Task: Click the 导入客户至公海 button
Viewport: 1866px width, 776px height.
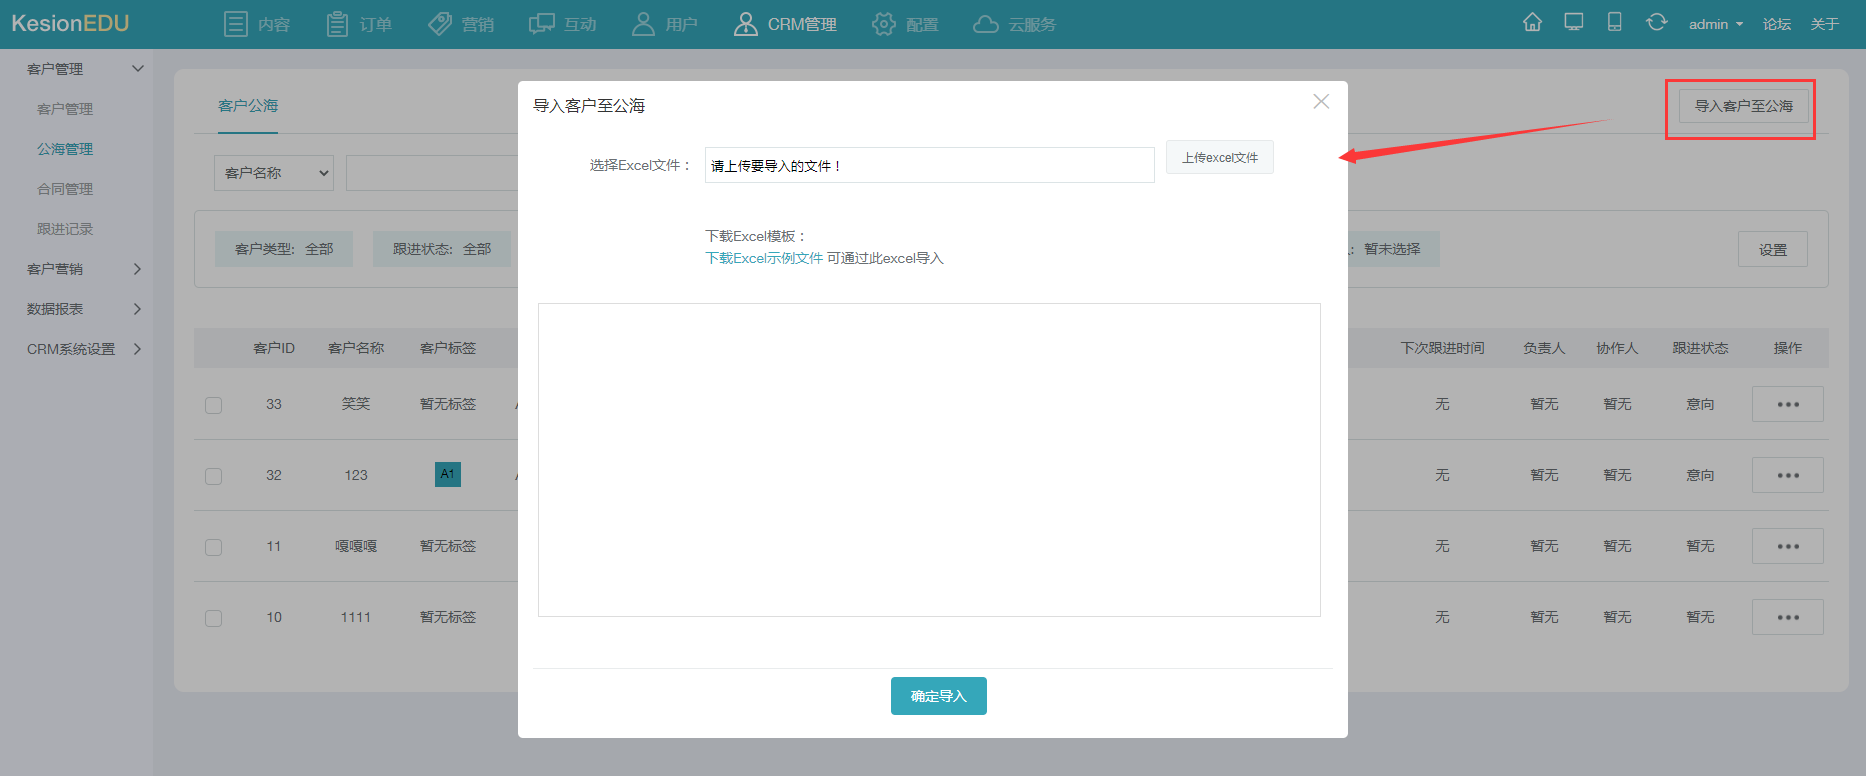Action: [x=1744, y=106]
